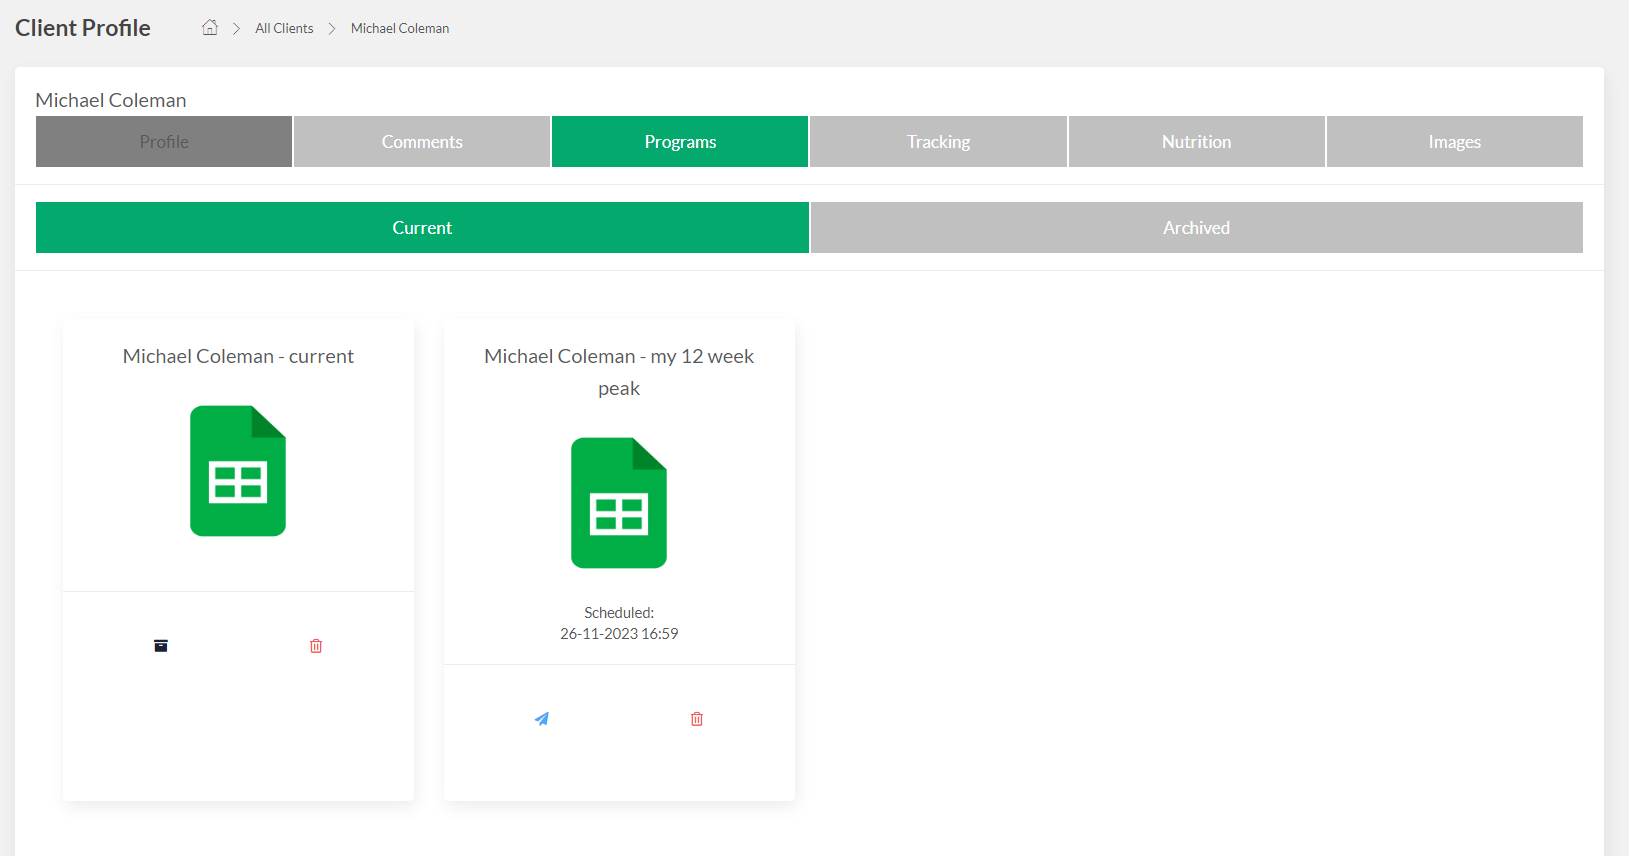
Task: Click 'Michael Coleman - current' card title
Action: 238,356
